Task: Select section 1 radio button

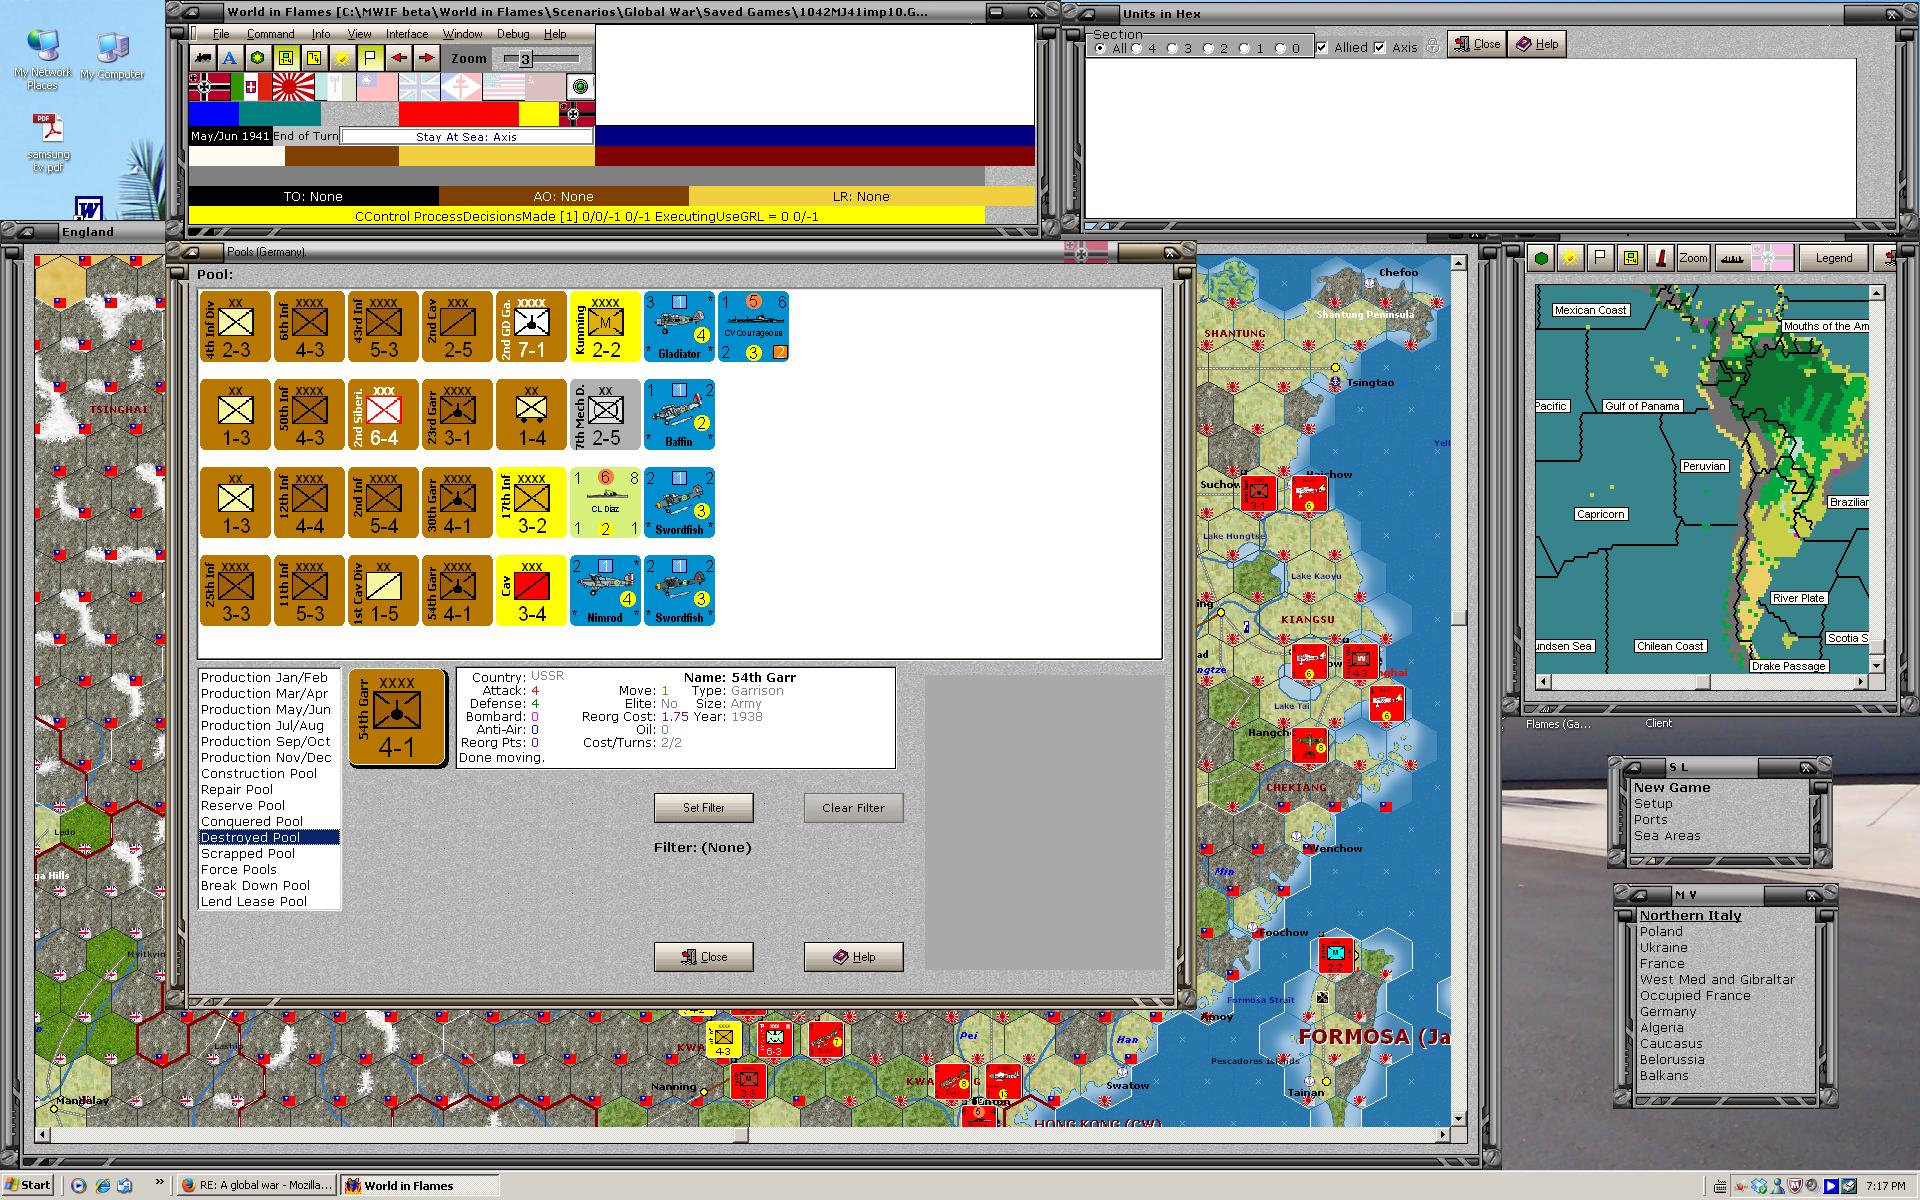Action: tap(1244, 48)
